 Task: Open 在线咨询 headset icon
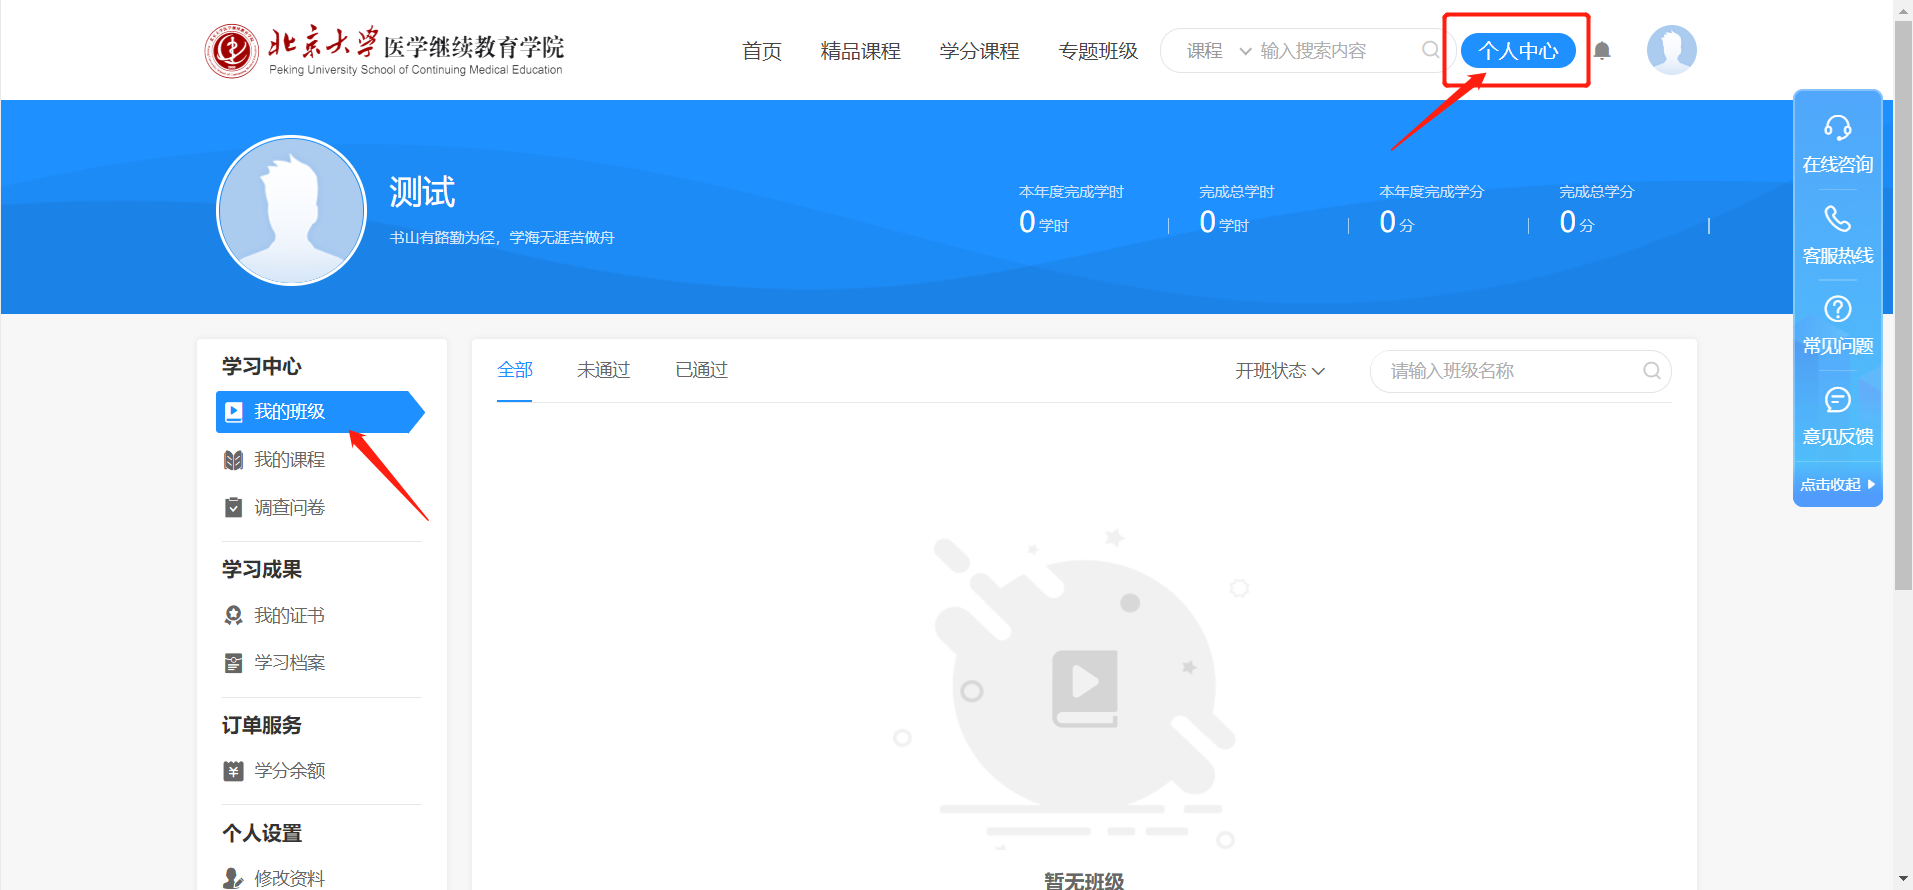click(x=1838, y=128)
